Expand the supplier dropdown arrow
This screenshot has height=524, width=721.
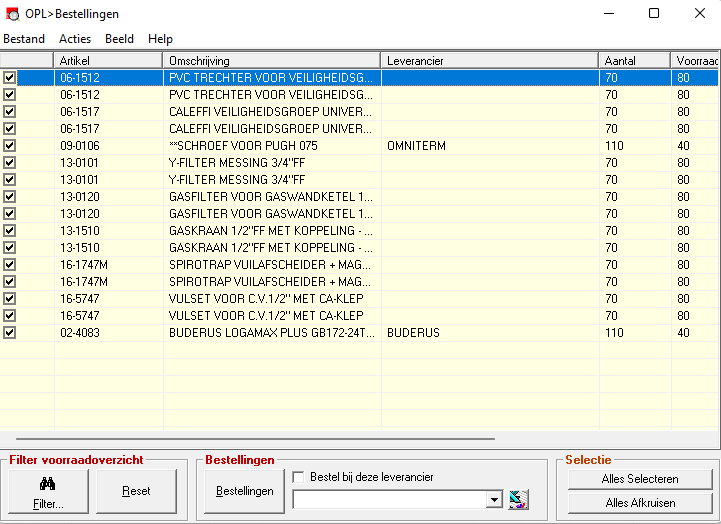click(494, 500)
